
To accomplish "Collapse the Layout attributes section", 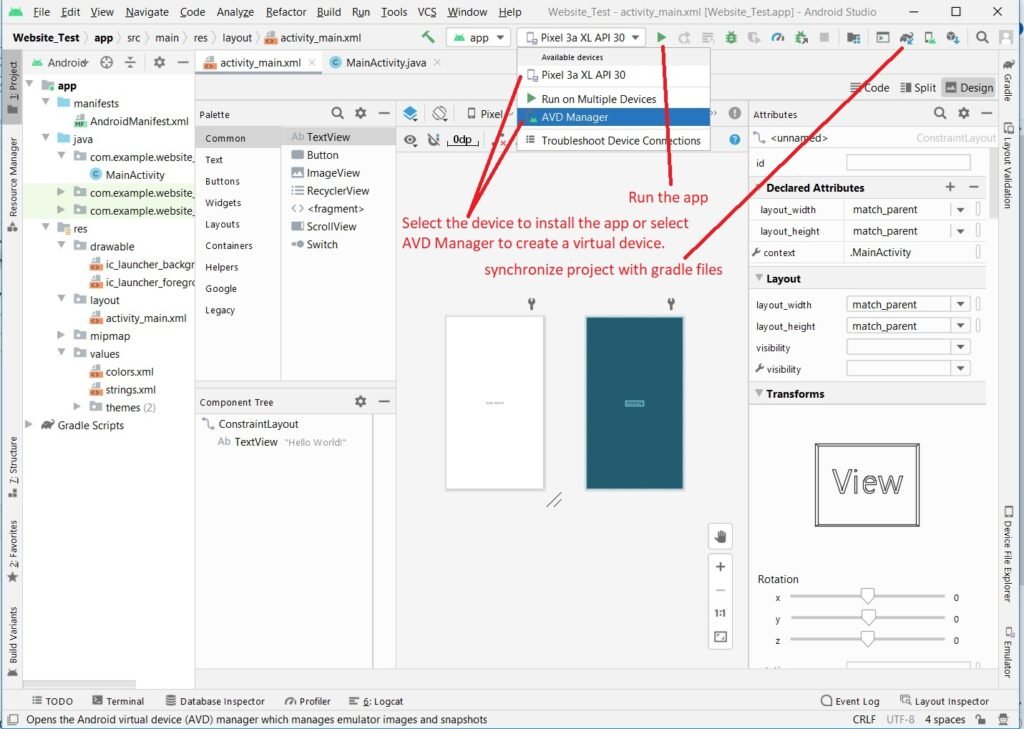I will pos(759,278).
